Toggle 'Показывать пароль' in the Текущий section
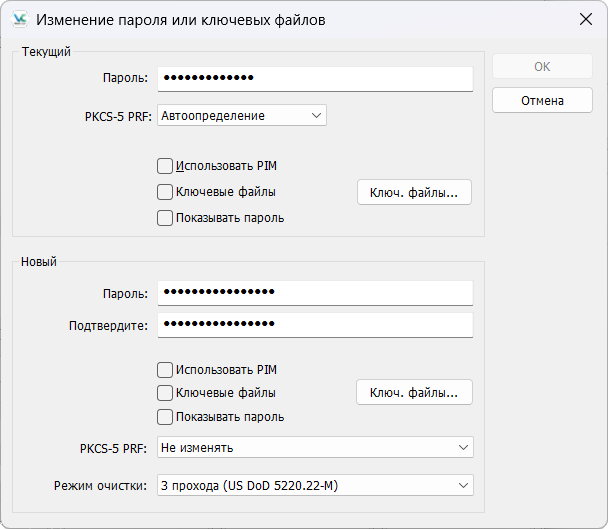This screenshot has width=608, height=529. click(x=165, y=218)
